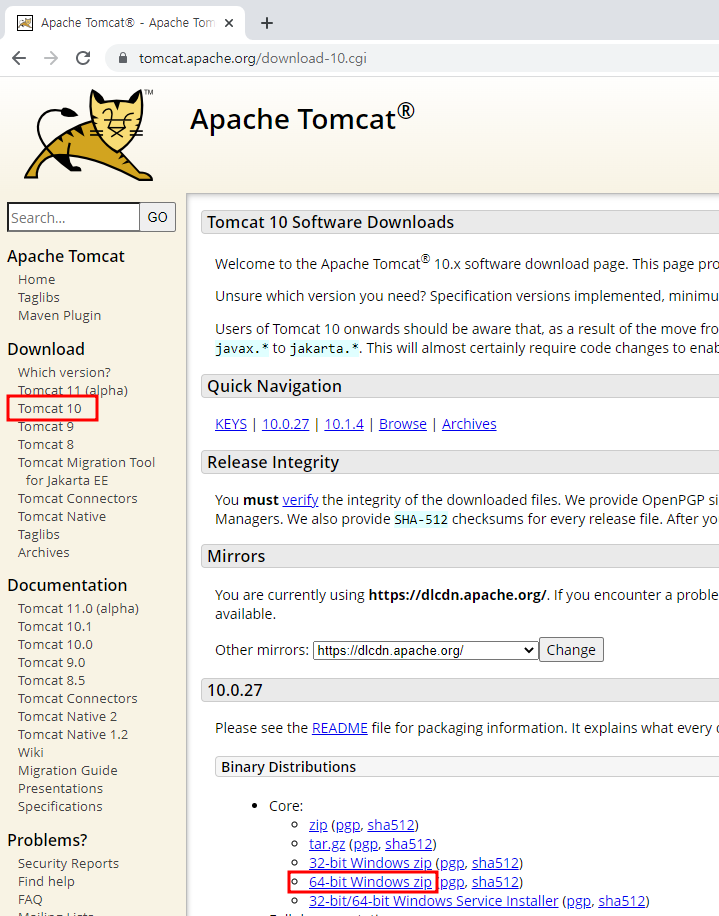Screen dimensions: 719x916
Task: Open Tomcat Native 1.2 documentation
Action: 73,734
